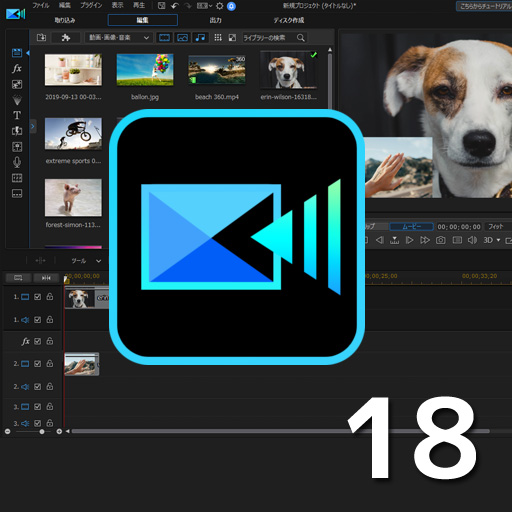The height and width of the screenshot is (512, 512).
Task: Open the 3D mode dropdown arrow
Action: 499,240
